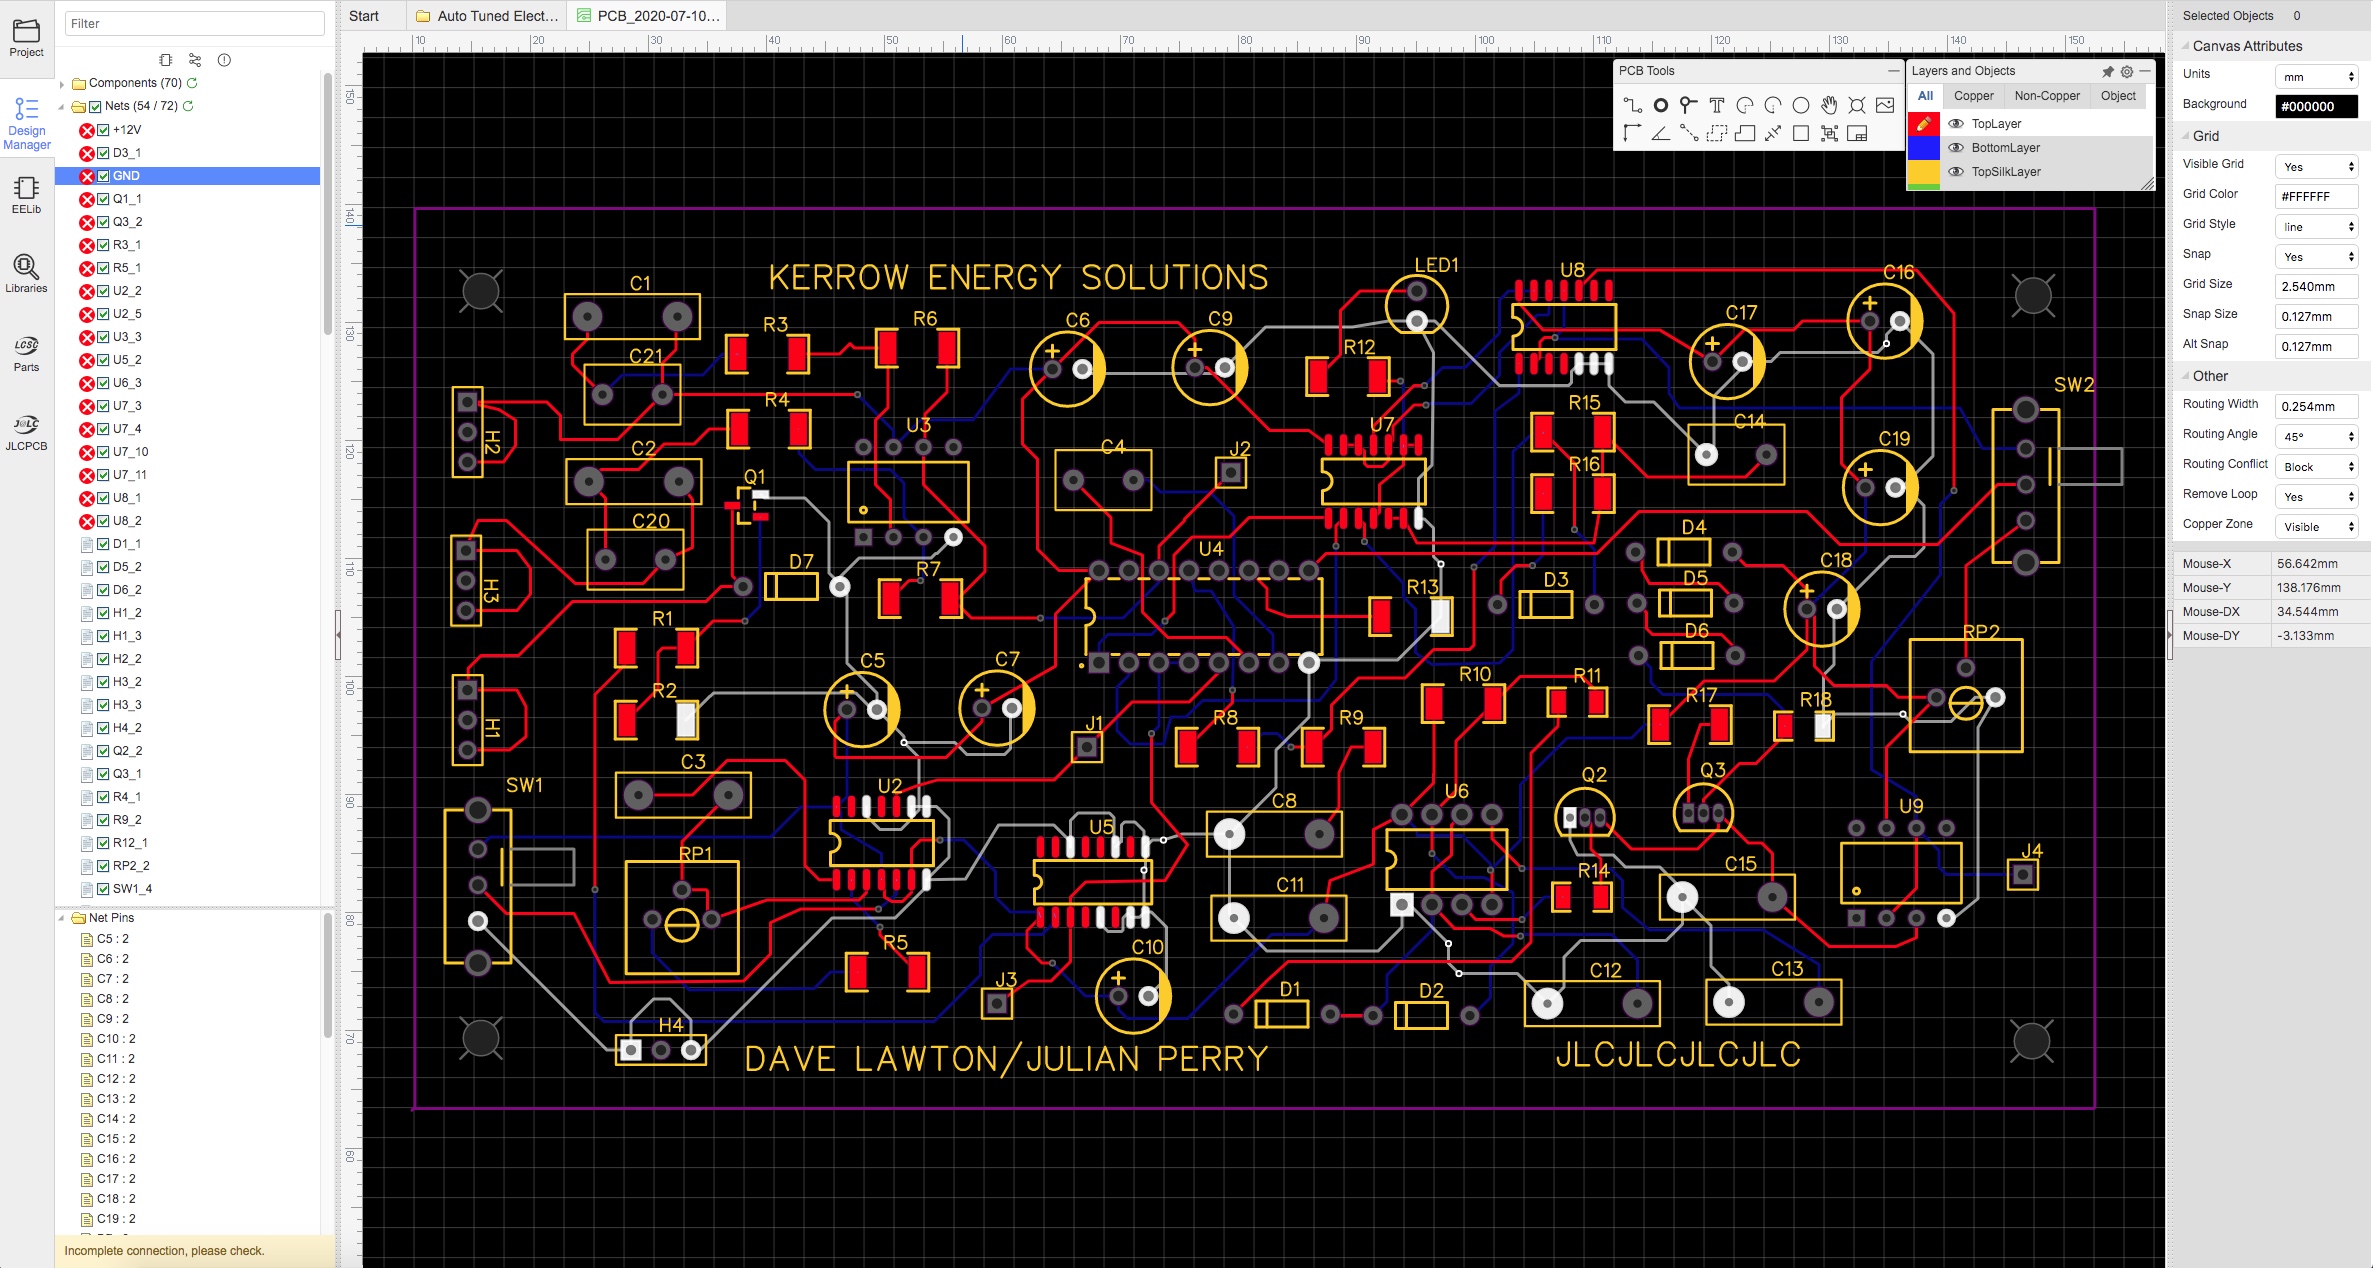Image resolution: width=2373 pixels, height=1268 pixels.
Task: Select the Image insert tool in PCB Tools
Action: (x=1885, y=105)
